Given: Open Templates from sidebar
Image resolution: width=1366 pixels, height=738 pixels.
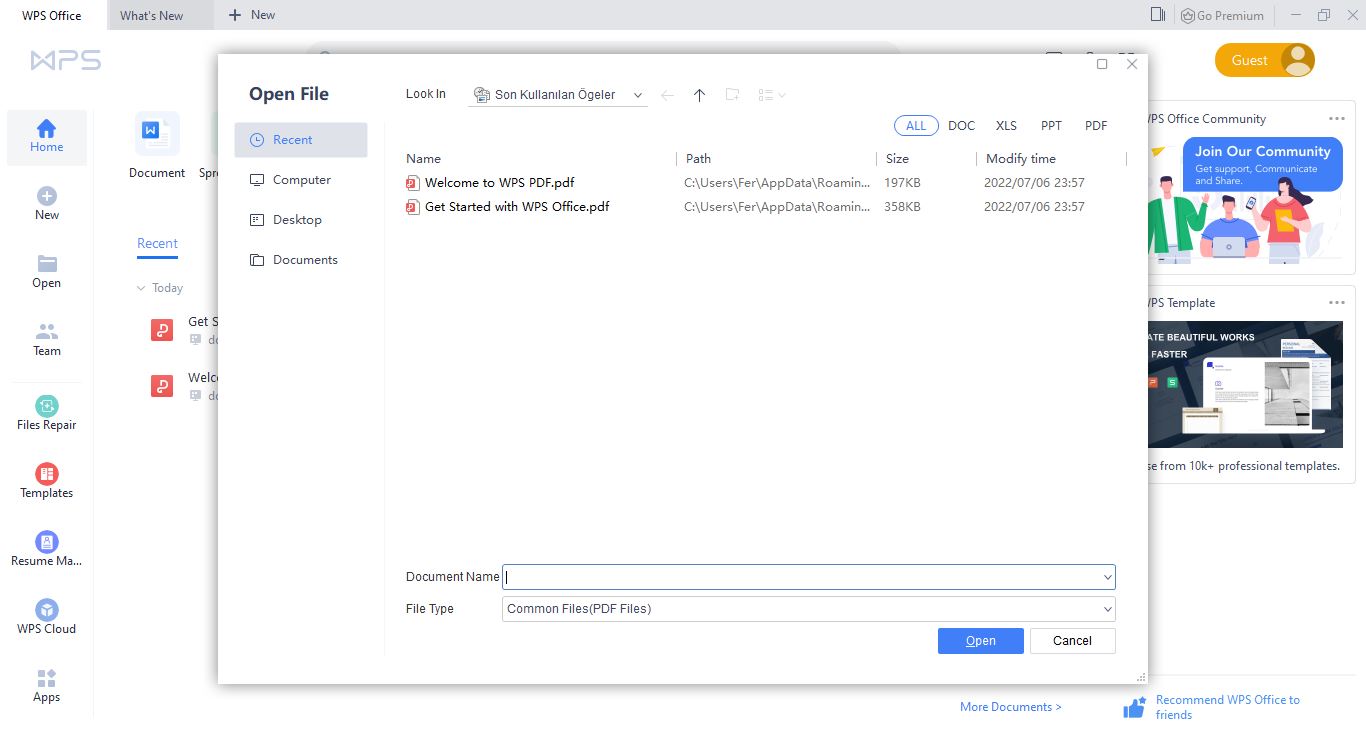Looking at the screenshot, I should pyautogui.click(x=47, y=481).
